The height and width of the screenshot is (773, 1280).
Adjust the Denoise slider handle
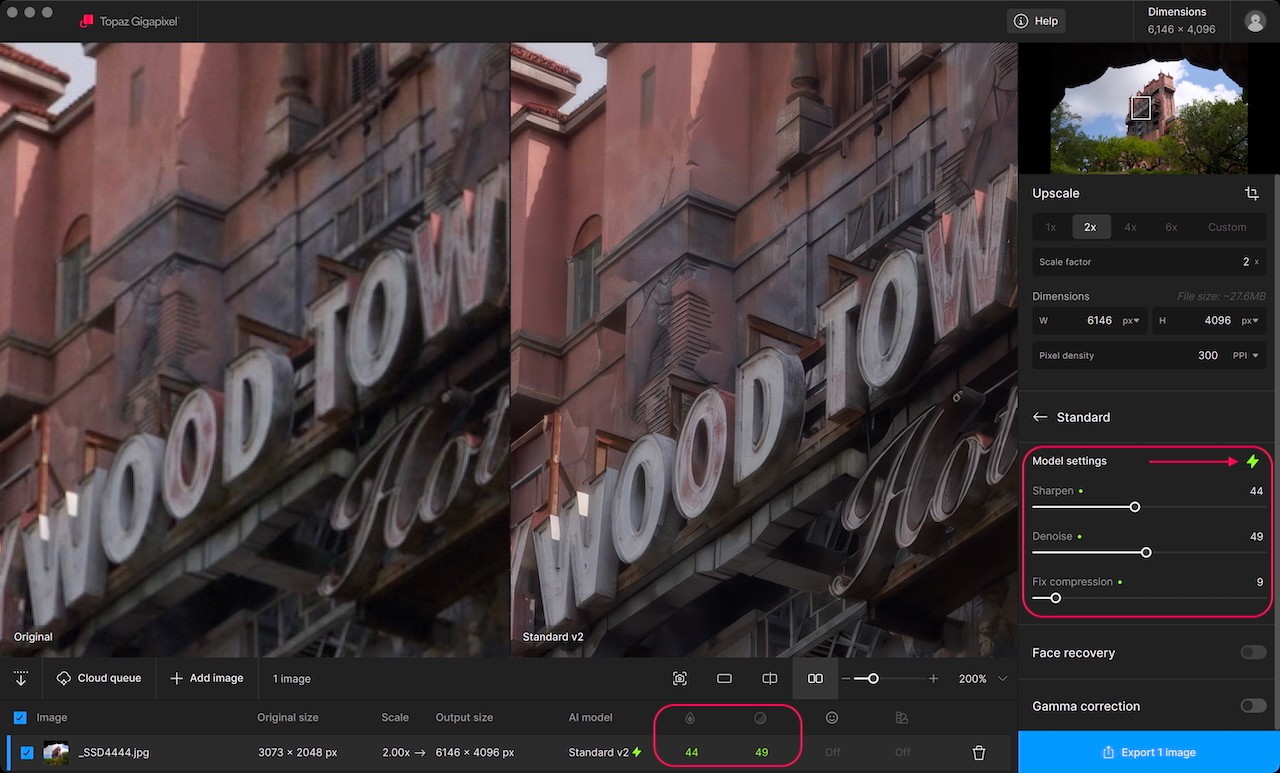(1146, 552)
